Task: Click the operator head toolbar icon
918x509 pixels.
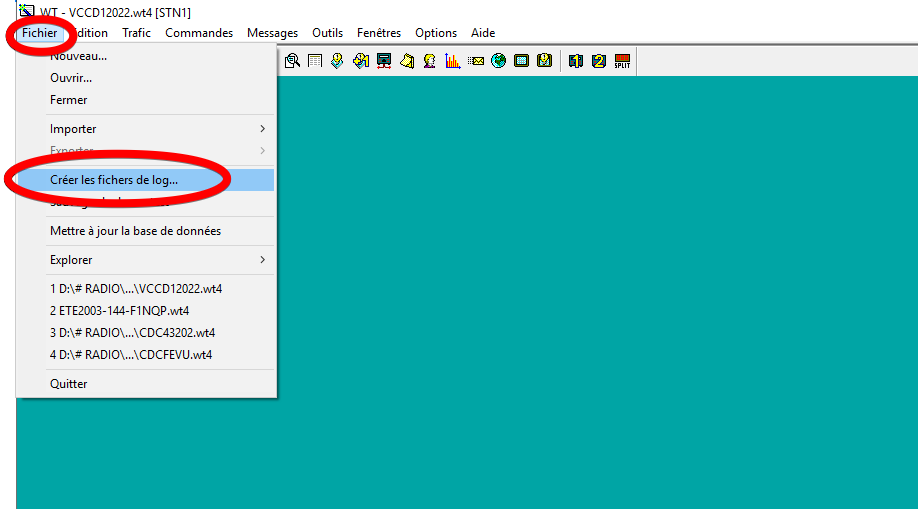Action: [x=429, y=61]
